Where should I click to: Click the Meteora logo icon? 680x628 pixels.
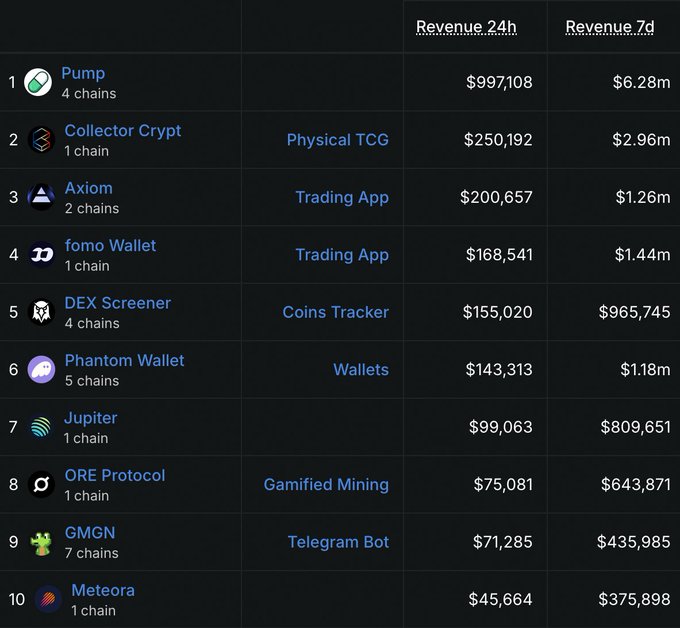point(48,599)
